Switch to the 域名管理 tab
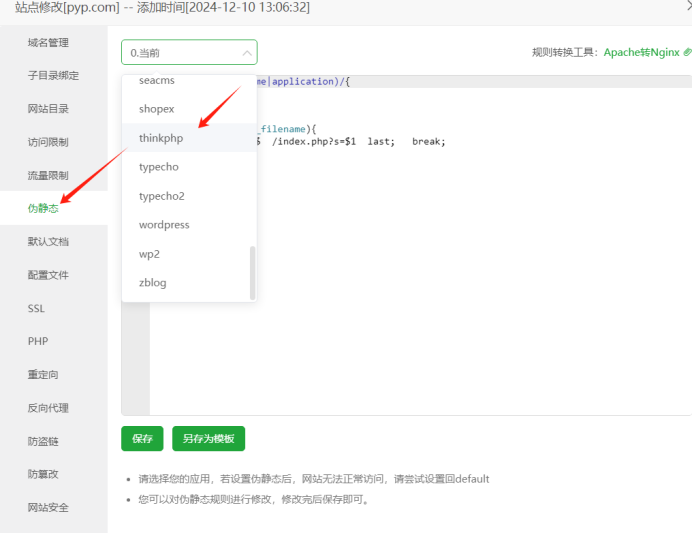Viewport: 692px width, 533px height. [48, 42]
